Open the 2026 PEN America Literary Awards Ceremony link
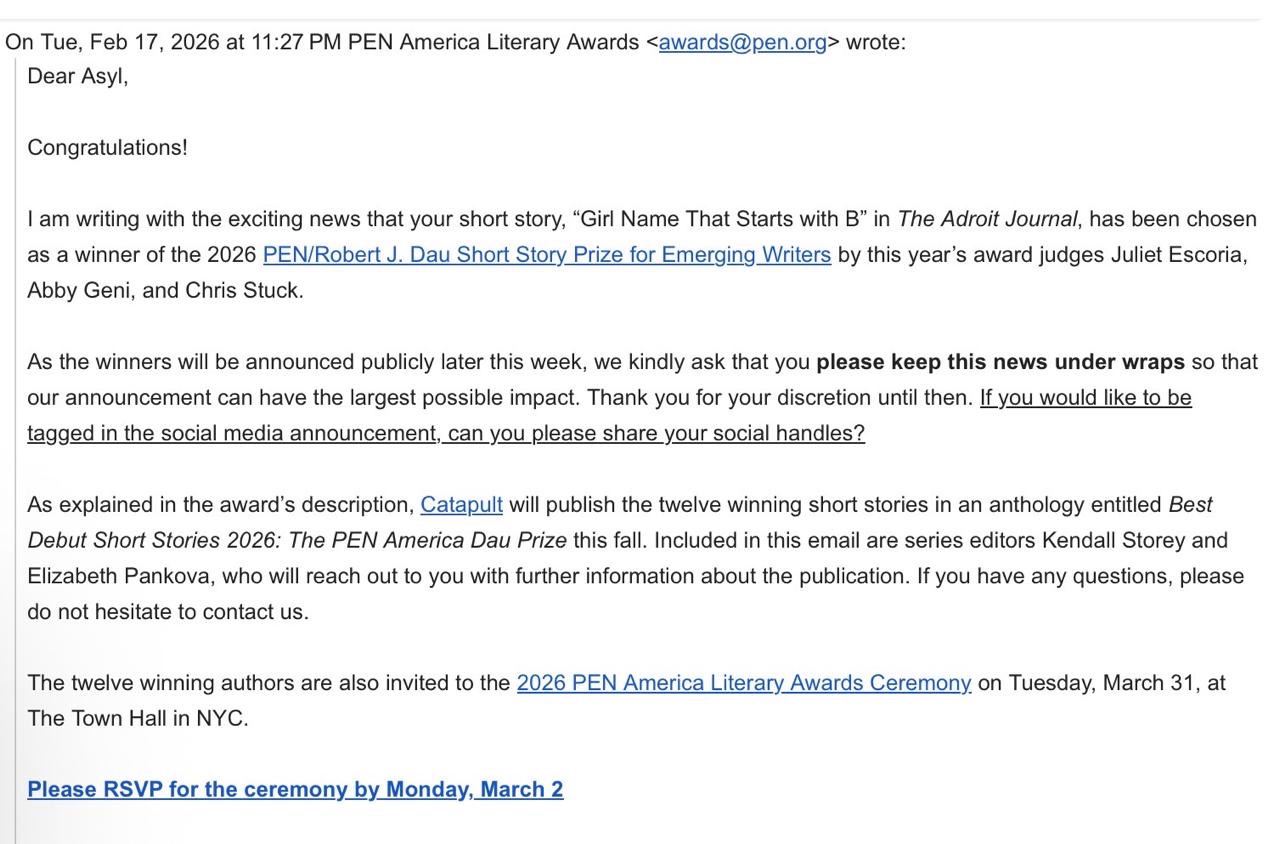The width and height of the screenshot is (1280, 844). coord(743,683)
